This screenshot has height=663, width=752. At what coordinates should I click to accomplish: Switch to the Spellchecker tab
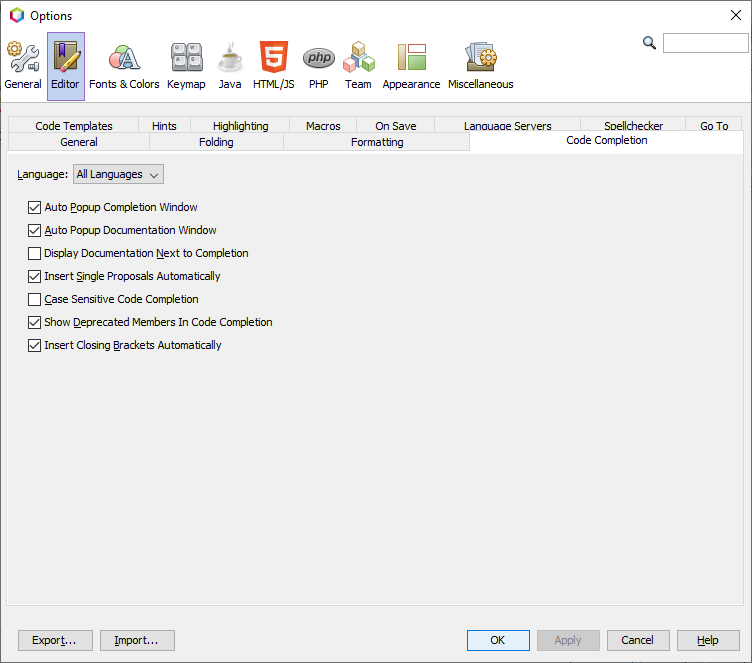click(x=633, y=126)
